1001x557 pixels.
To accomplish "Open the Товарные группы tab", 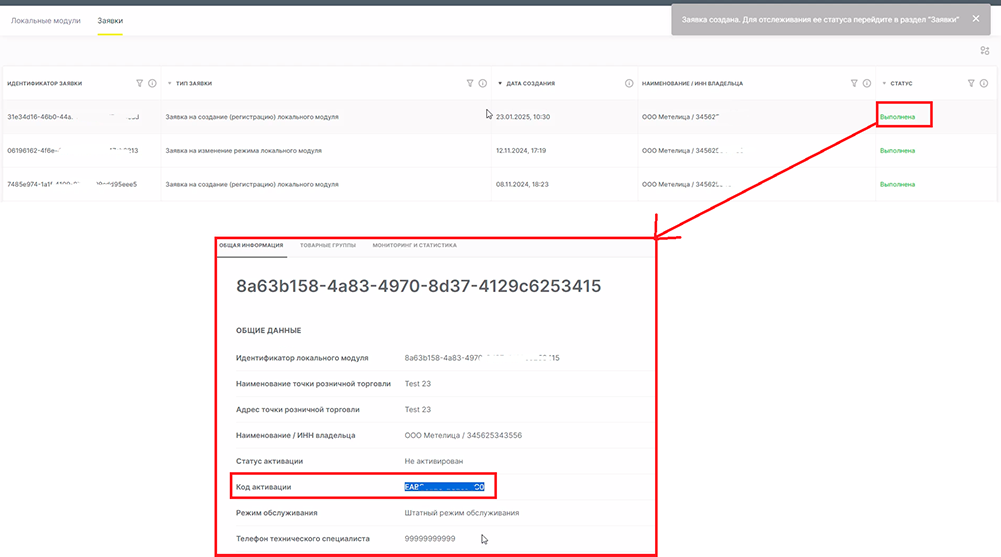I will (327, 245).
